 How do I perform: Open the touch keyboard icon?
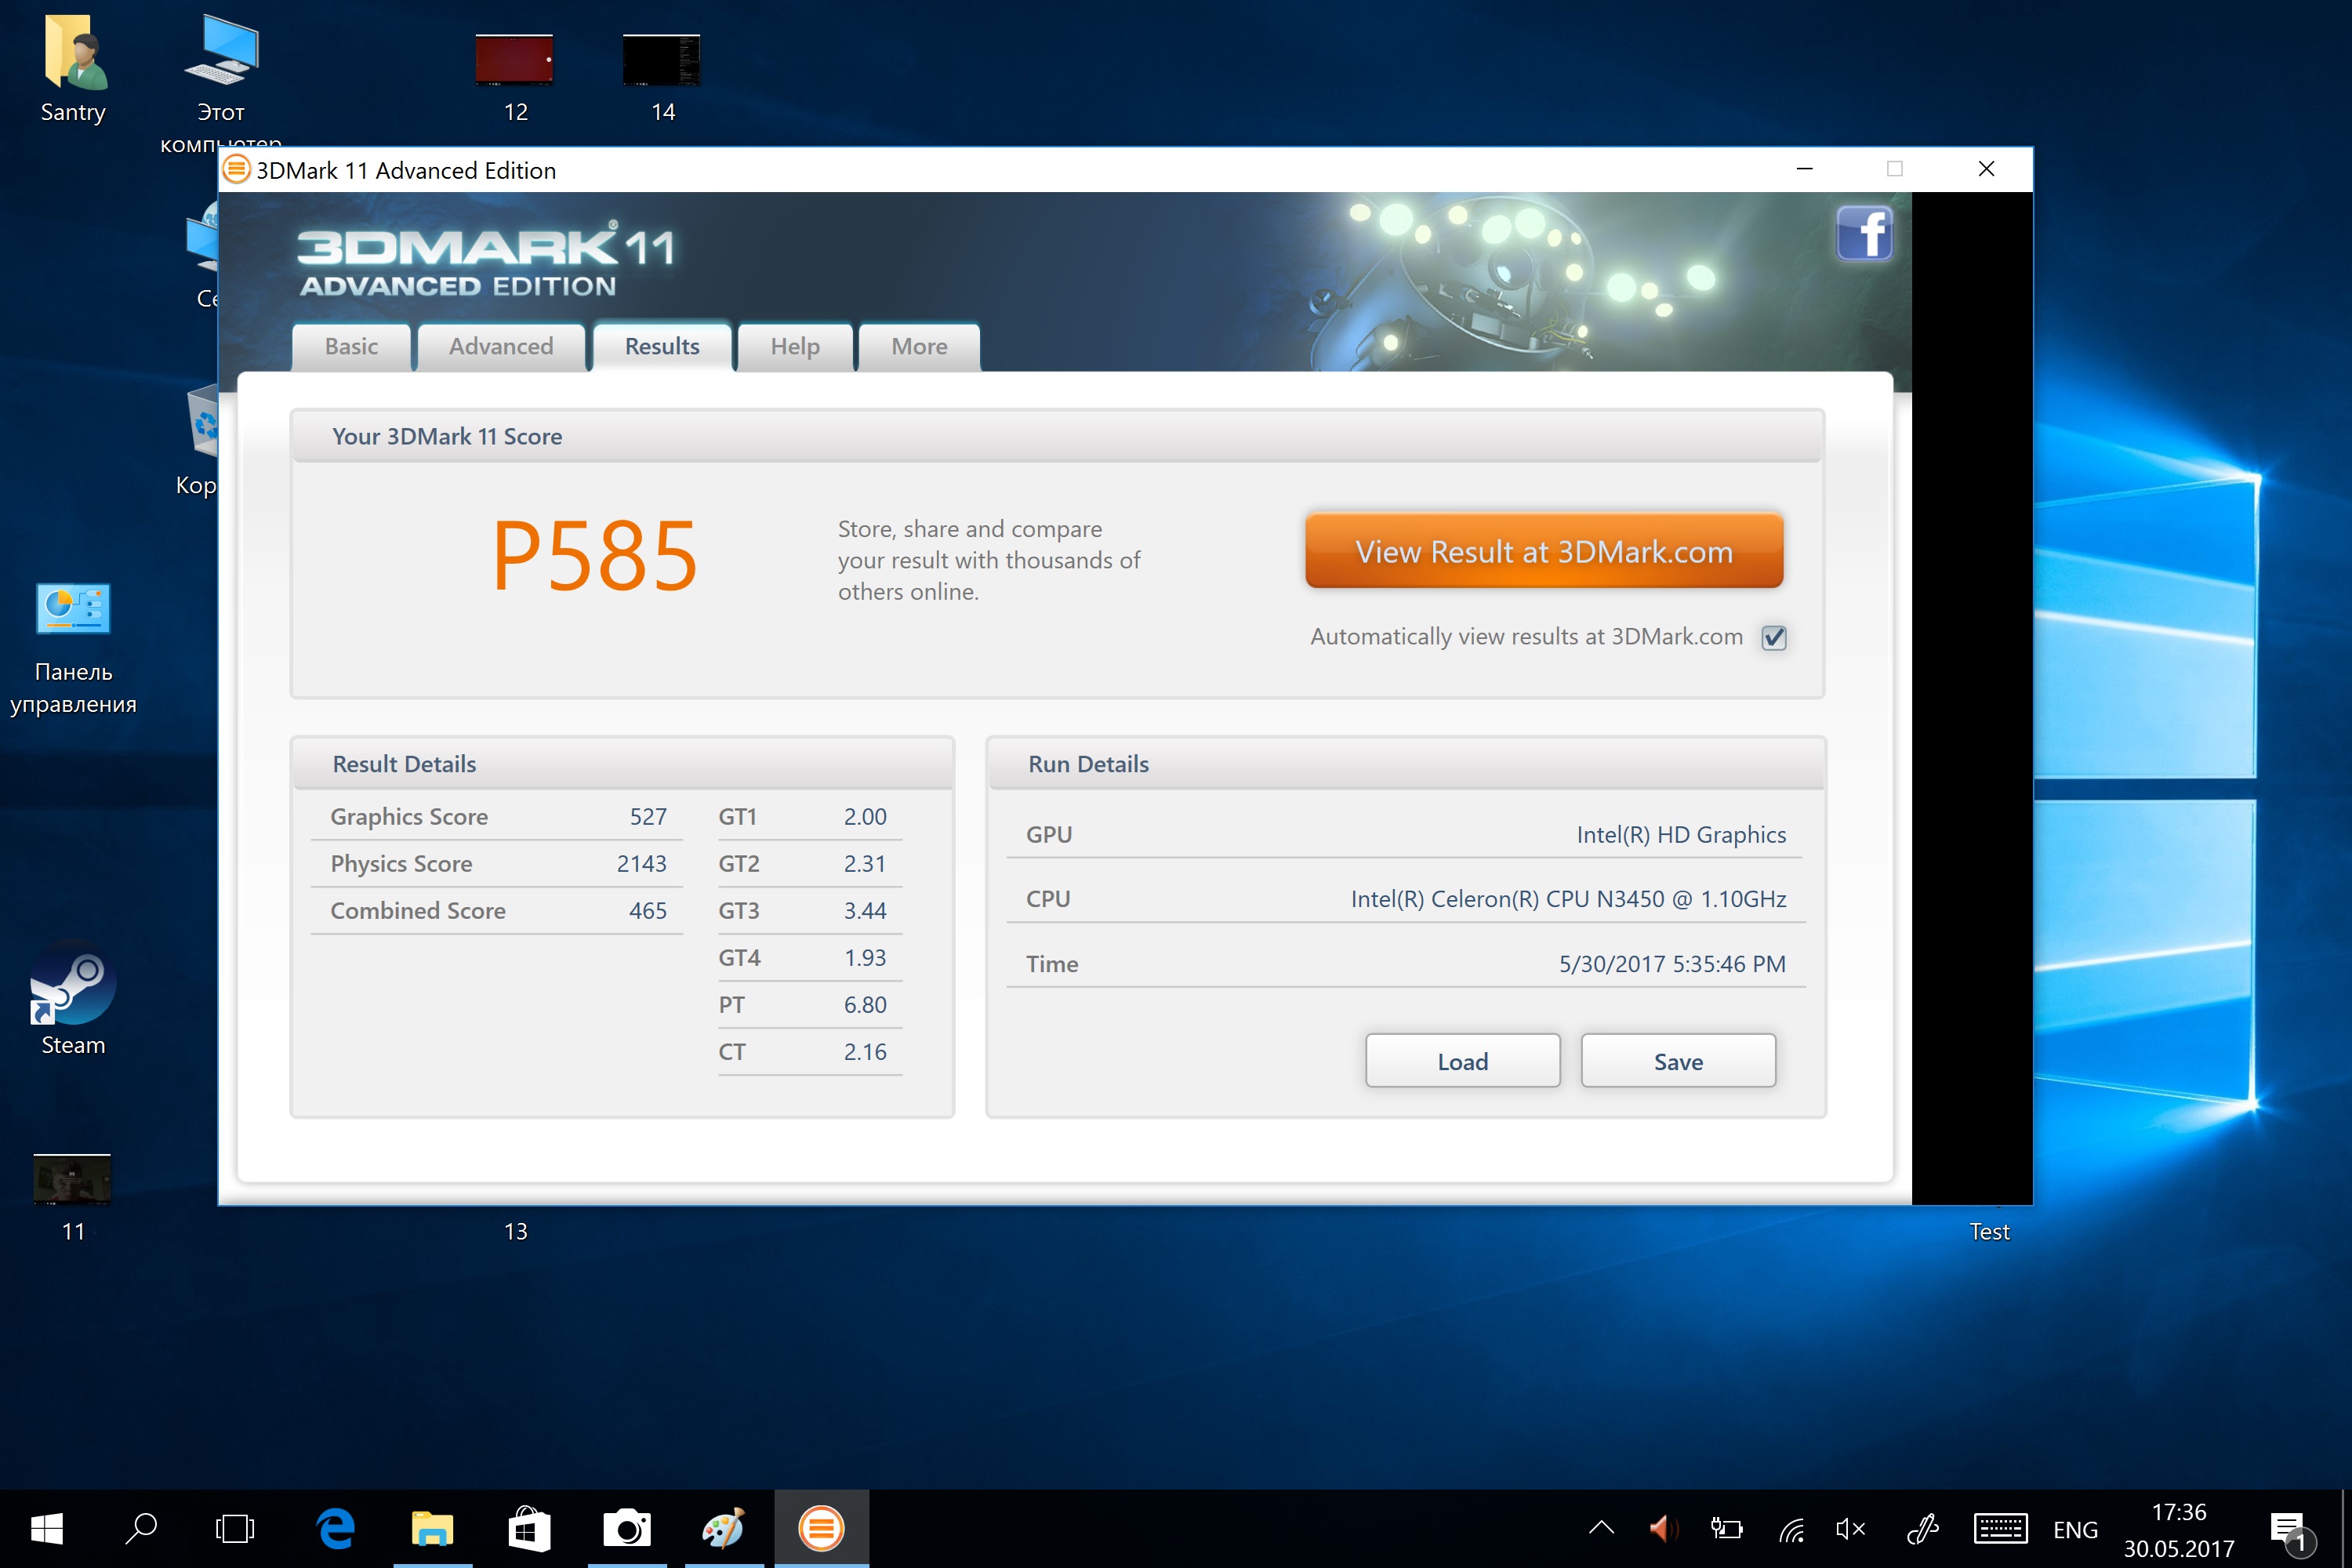[2000, 1528]
